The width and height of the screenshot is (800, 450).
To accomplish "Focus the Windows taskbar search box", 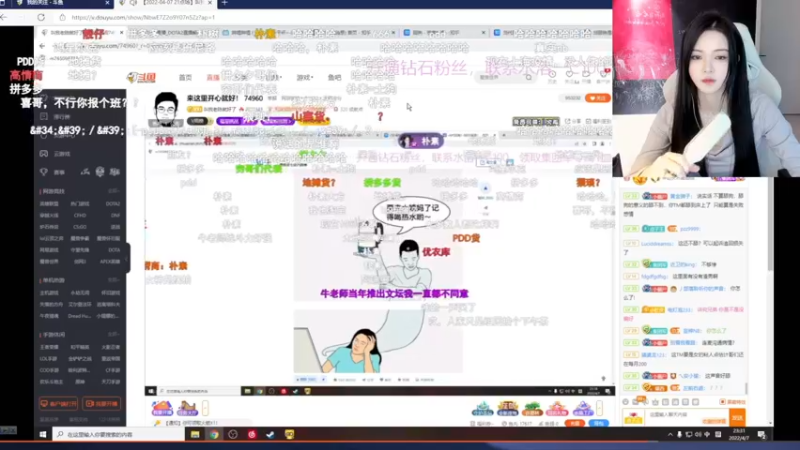I will [118, 434].
